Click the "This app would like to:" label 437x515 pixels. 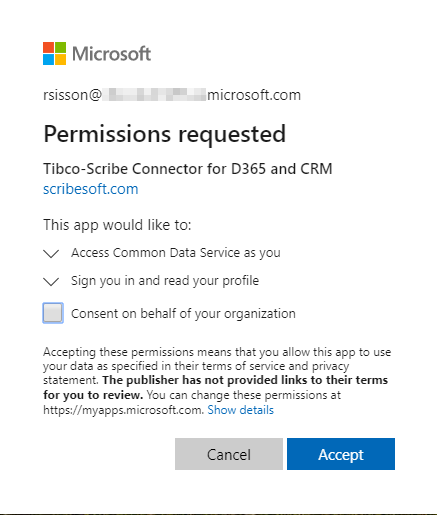(117, 225)
